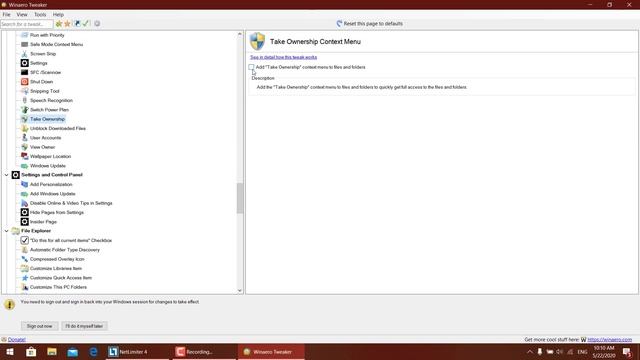Select the Shut Down red power icon

(24, 82)
